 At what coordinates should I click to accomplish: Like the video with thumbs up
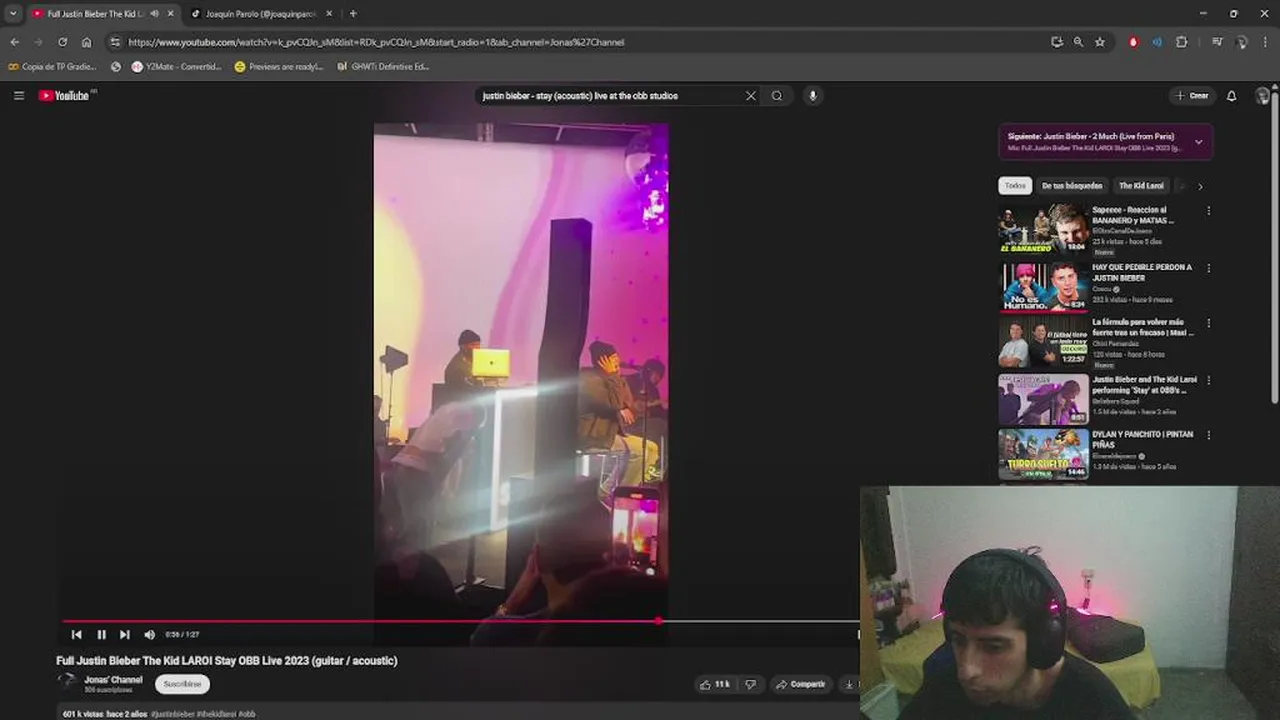click(x=717, y=684)
